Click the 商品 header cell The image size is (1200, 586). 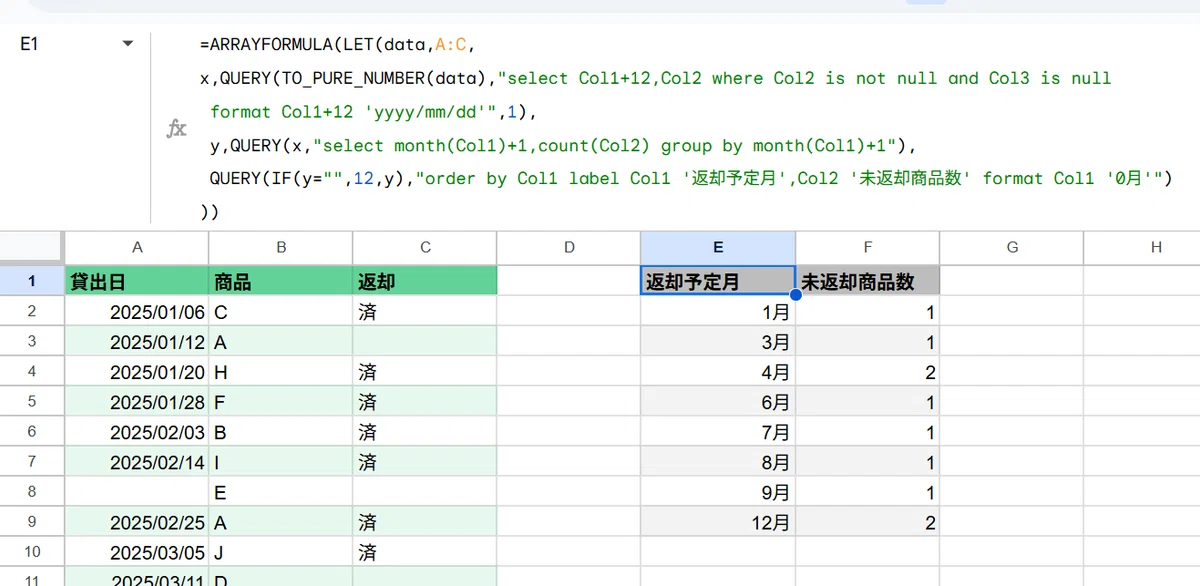coord(281,281)
